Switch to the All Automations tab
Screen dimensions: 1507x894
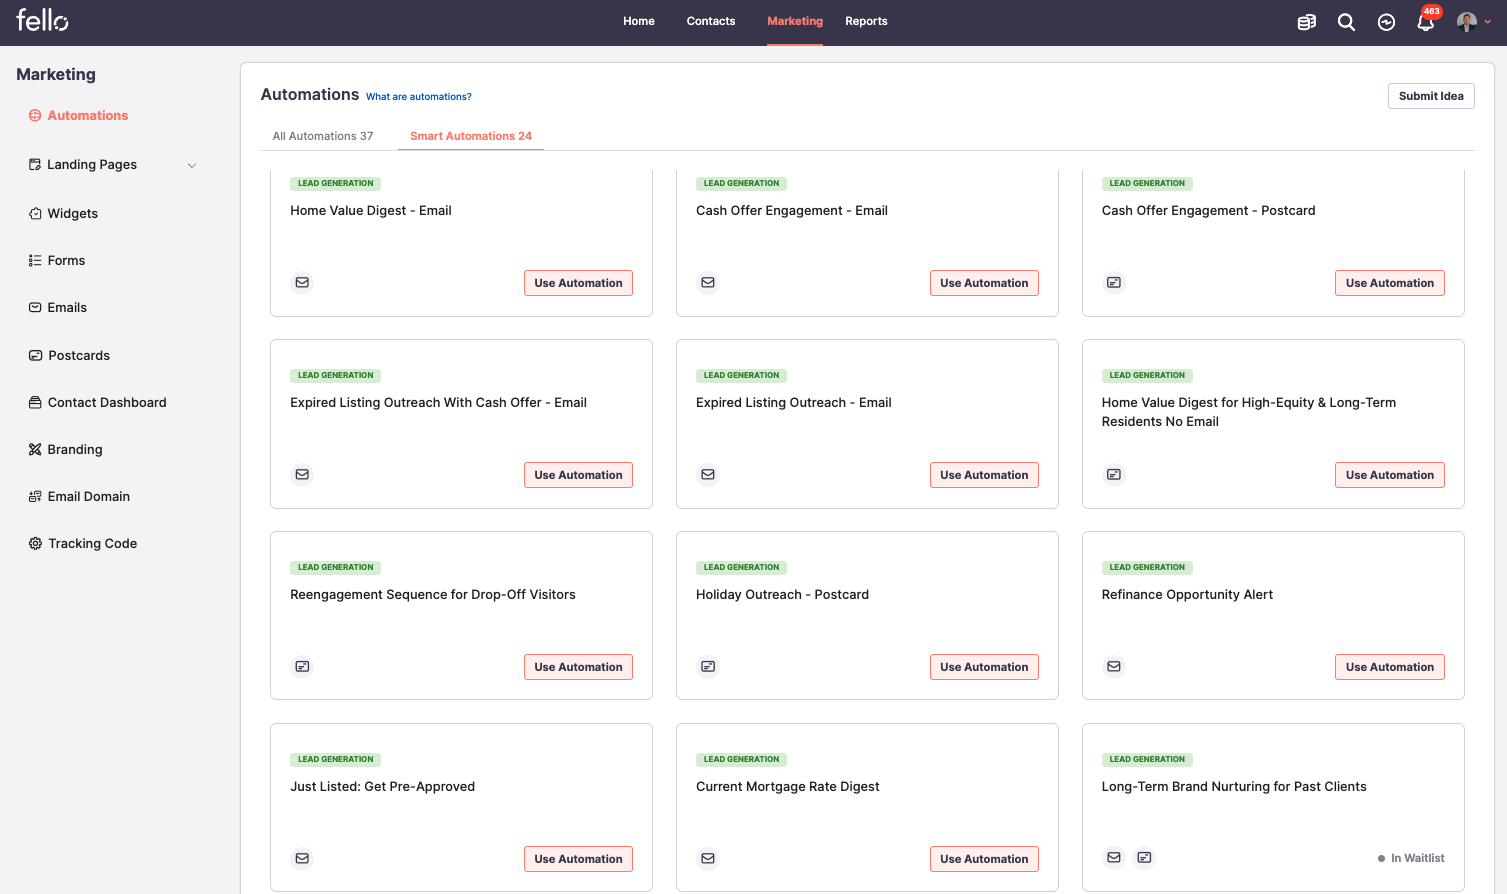click(323, 136)
